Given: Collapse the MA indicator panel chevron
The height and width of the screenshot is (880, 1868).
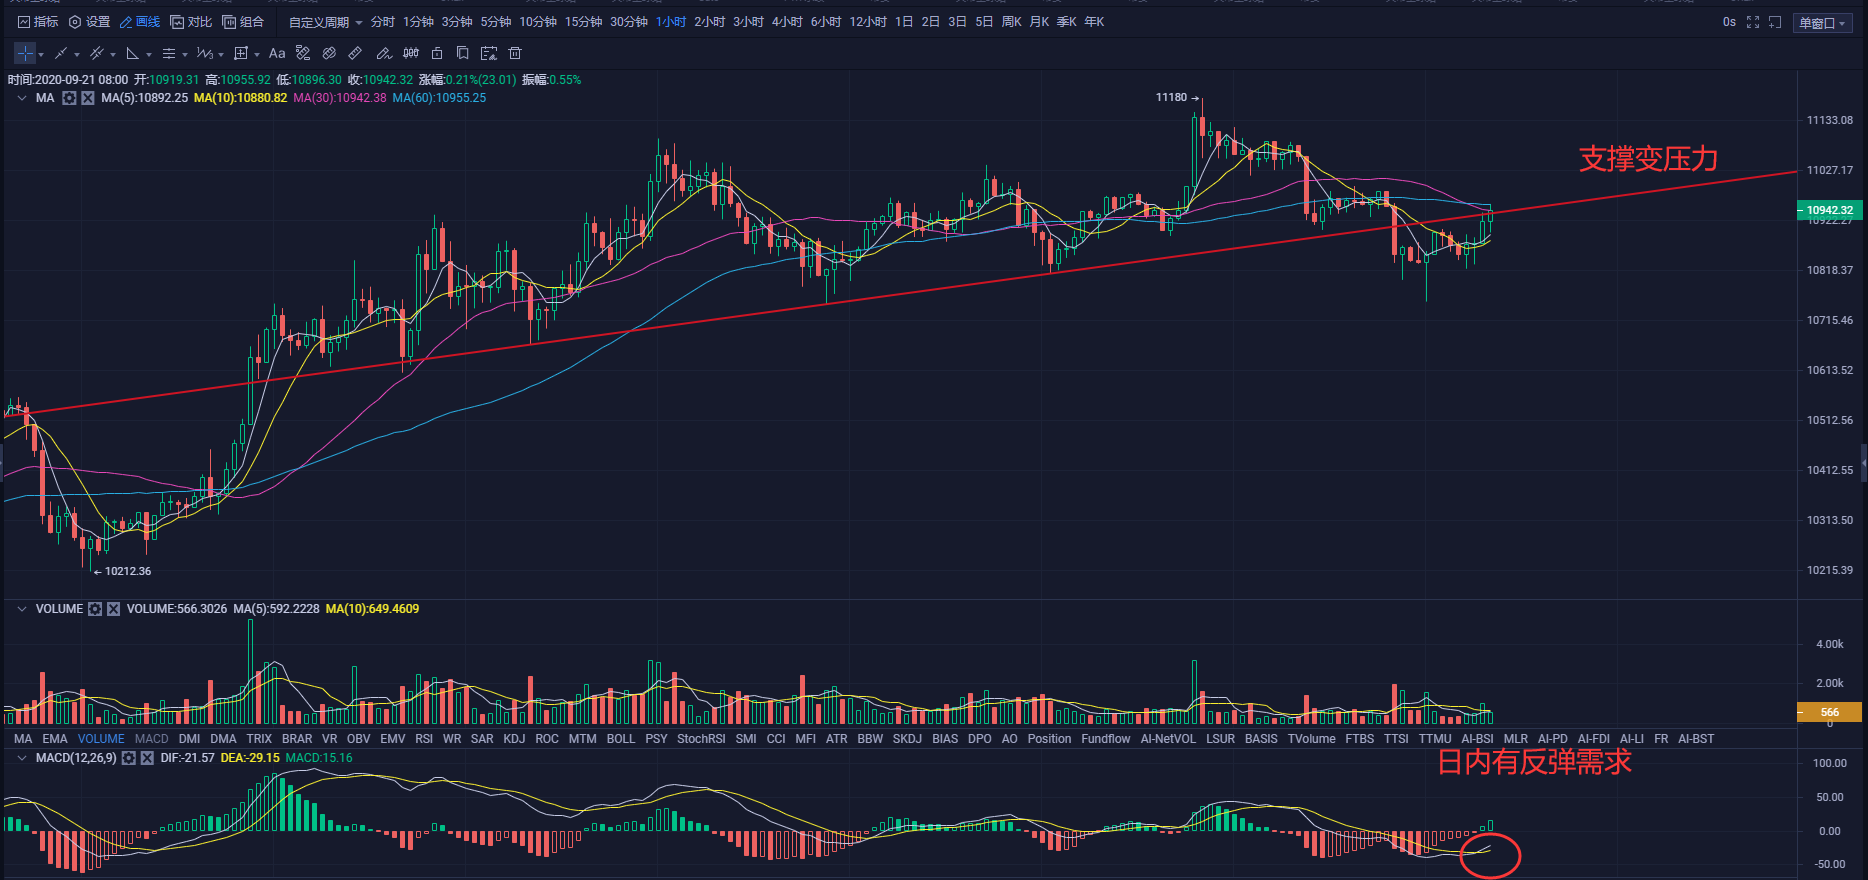Looking at the screenshot, I should pos(22,98).
